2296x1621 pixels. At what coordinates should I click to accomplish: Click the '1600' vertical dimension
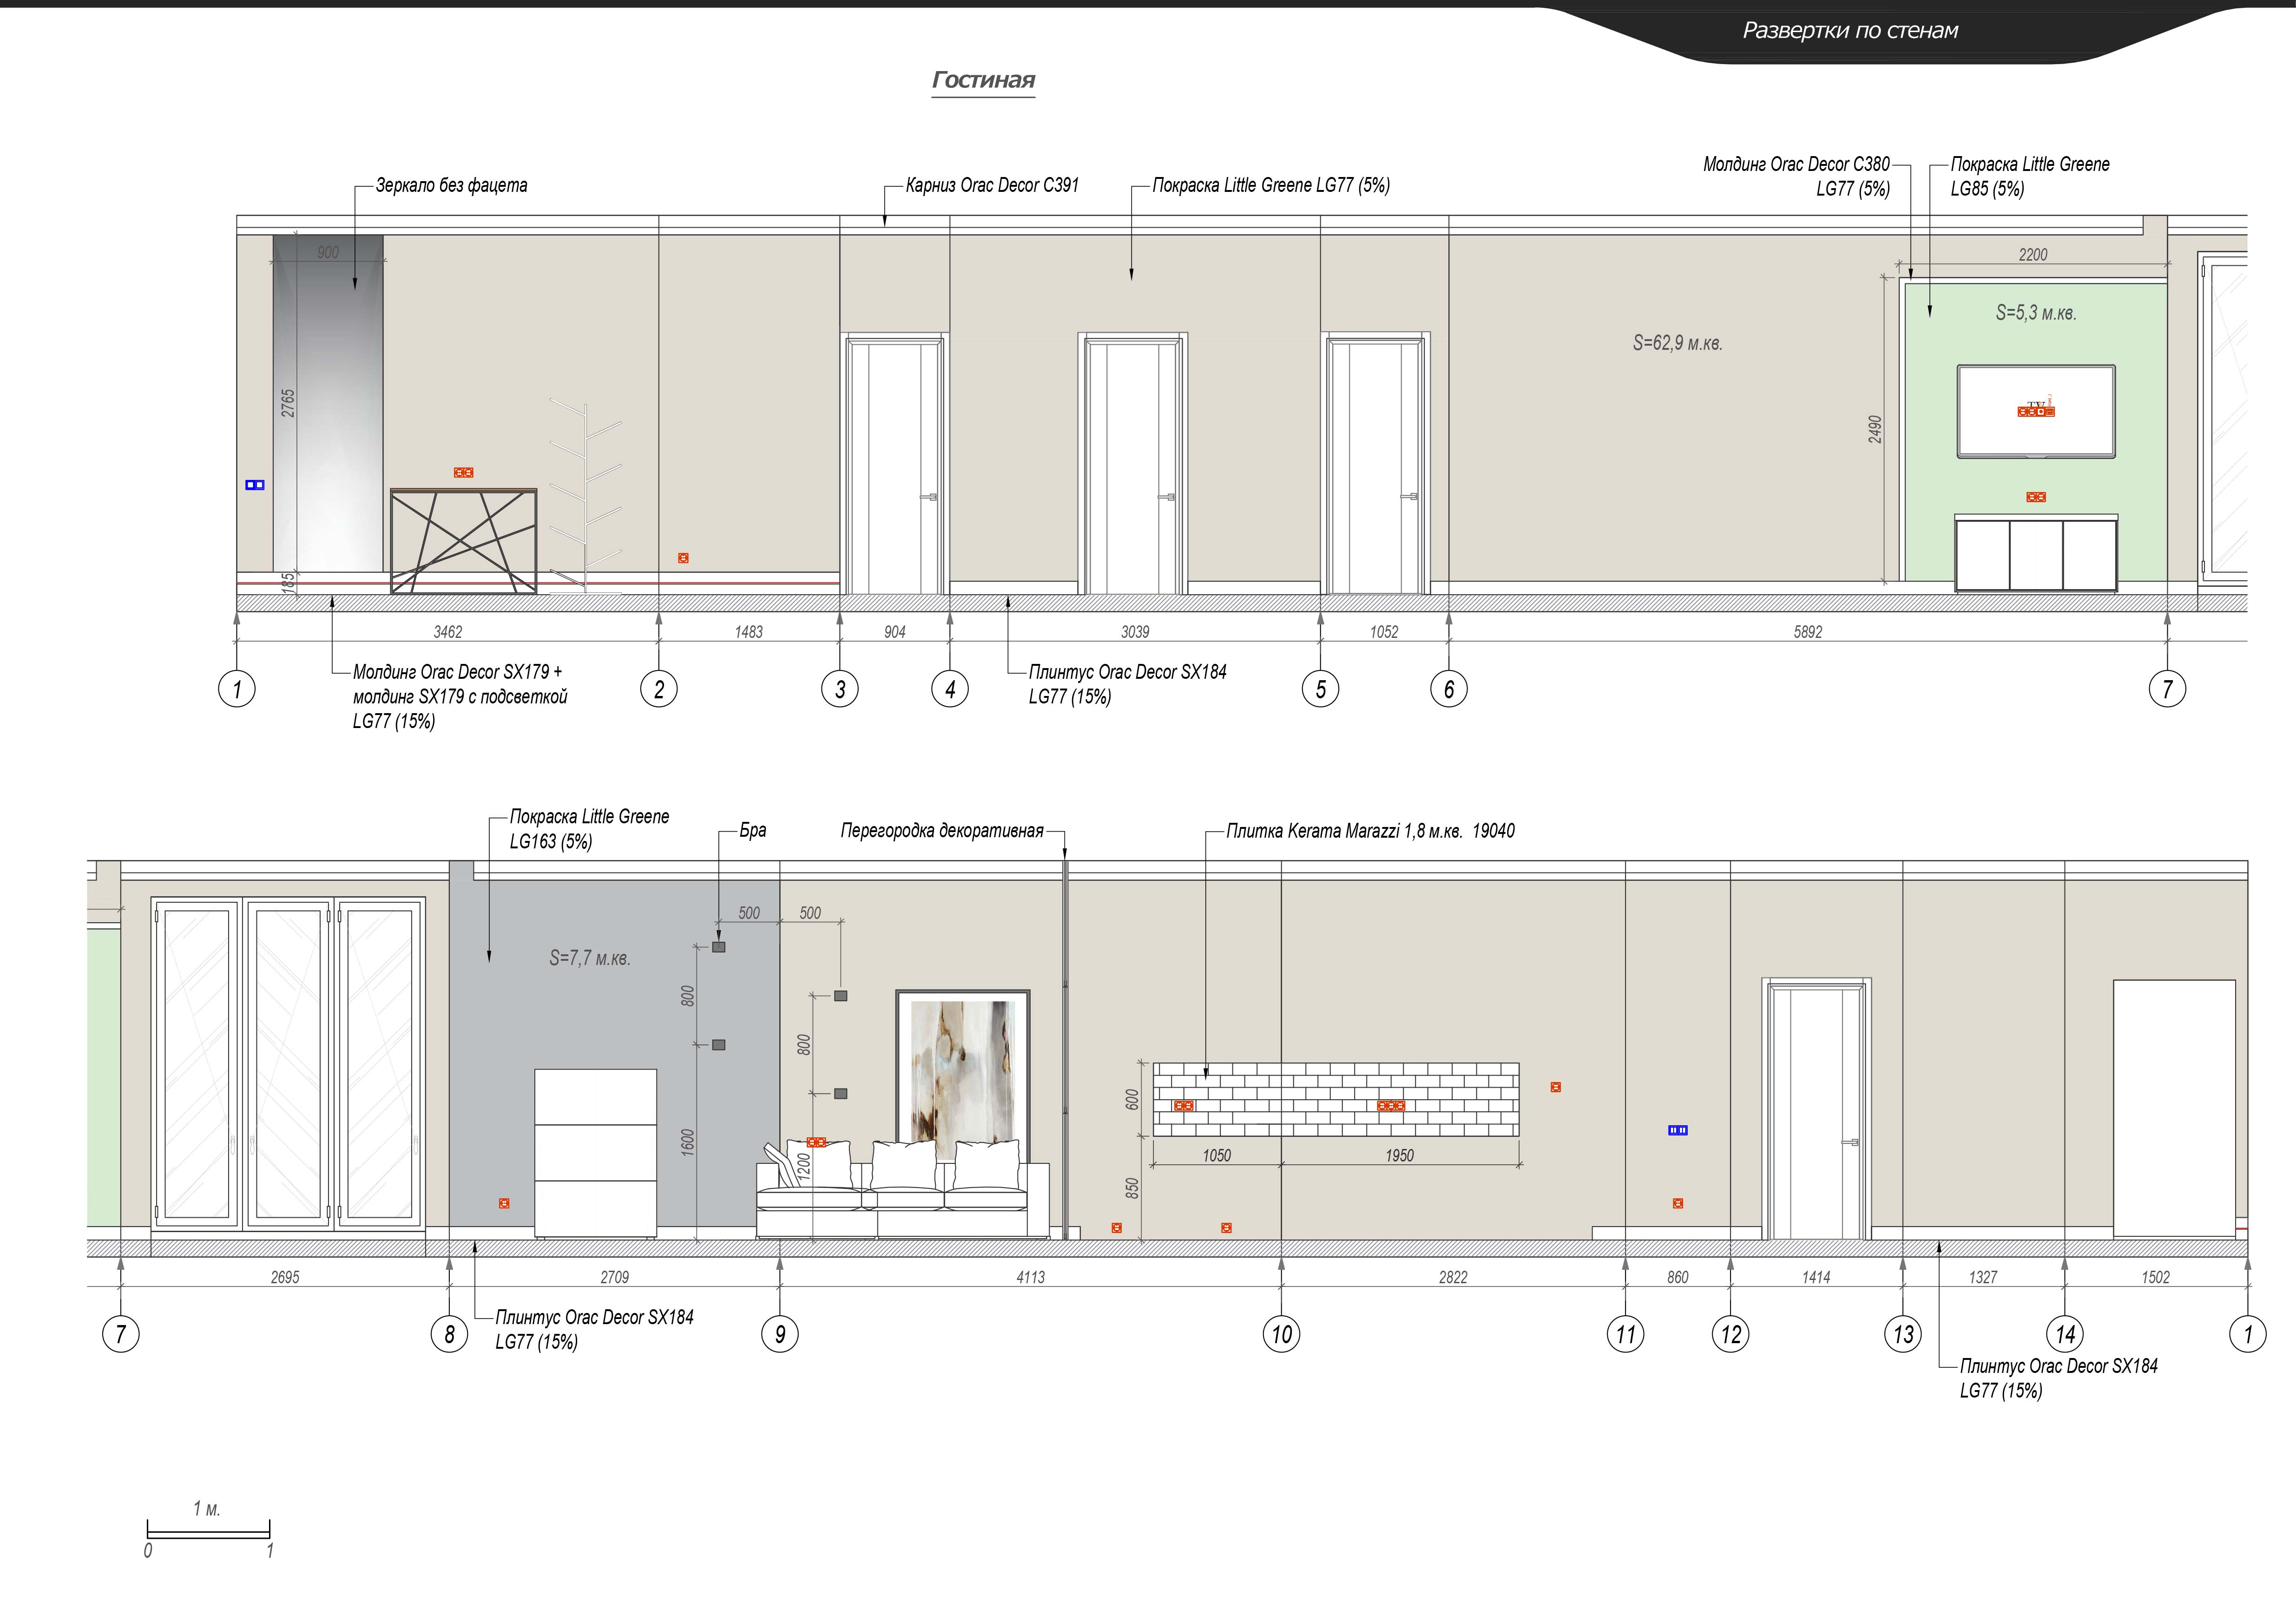(688, 1142)
